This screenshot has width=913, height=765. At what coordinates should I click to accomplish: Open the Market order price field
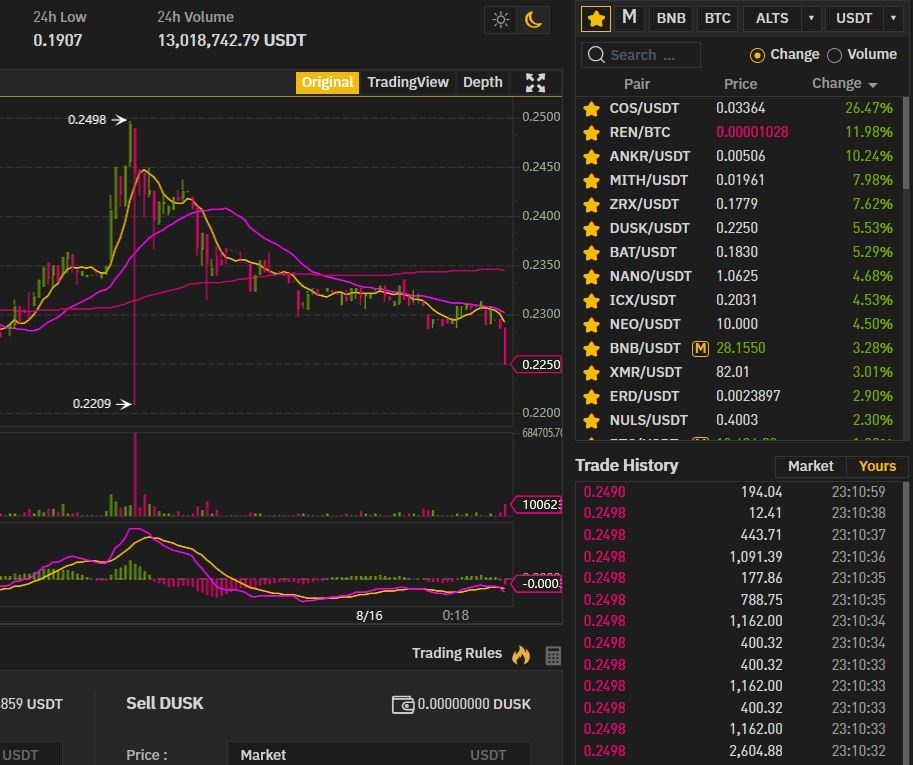coord(378,755)
